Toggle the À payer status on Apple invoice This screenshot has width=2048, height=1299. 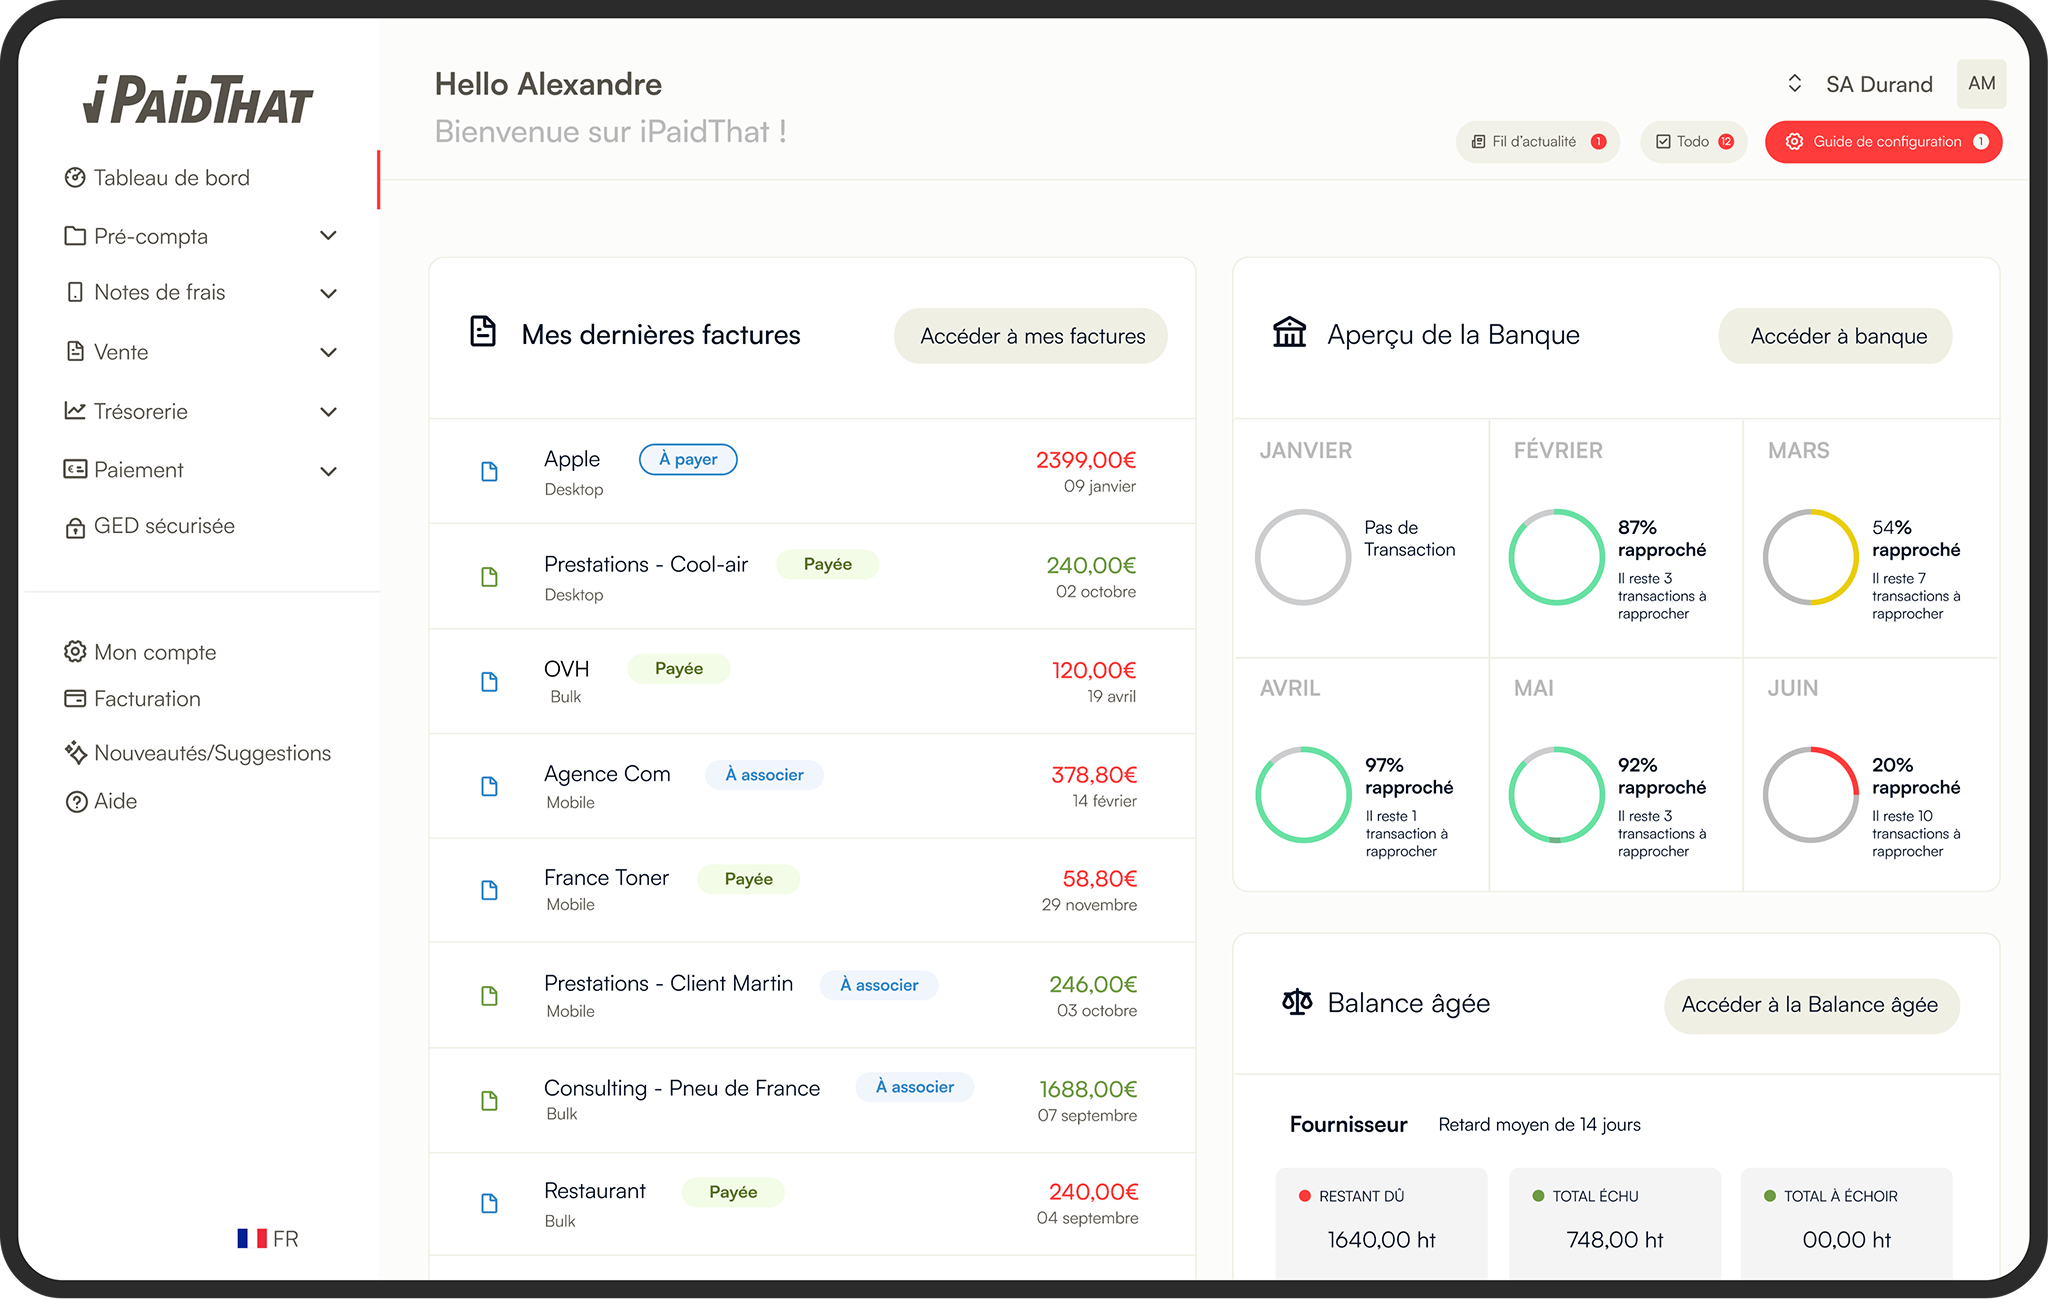point(688,459)
